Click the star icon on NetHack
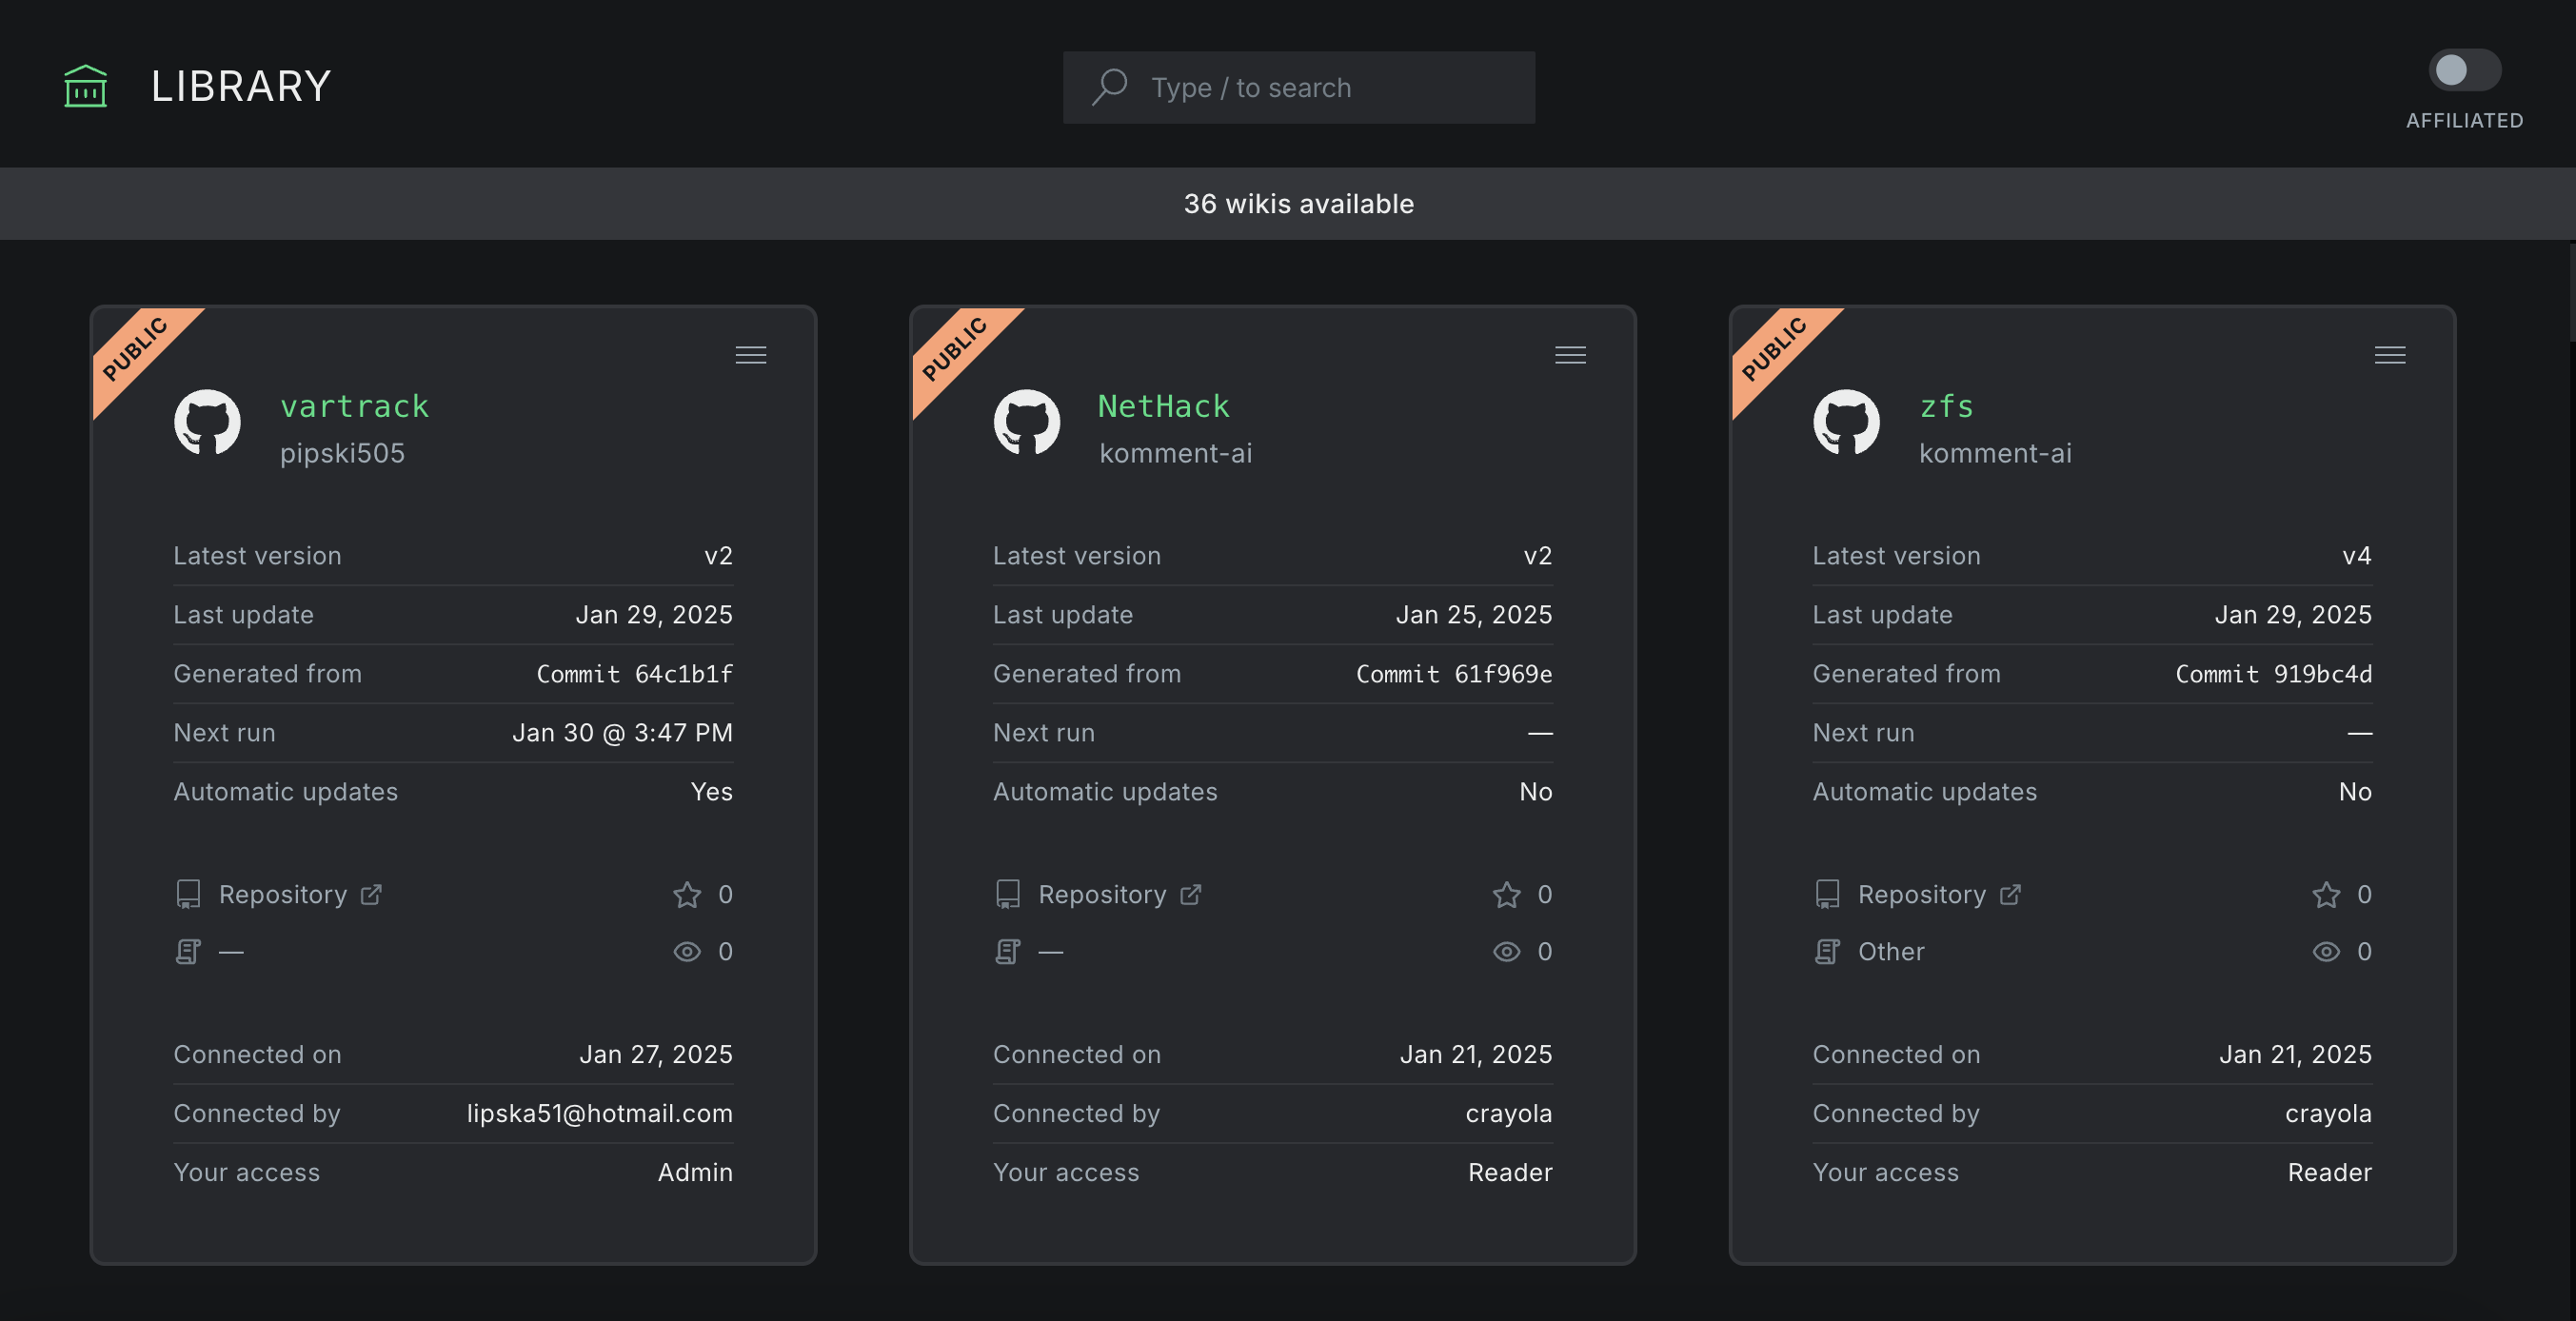The image size is (2576, 1321). tap(1506, 893)
